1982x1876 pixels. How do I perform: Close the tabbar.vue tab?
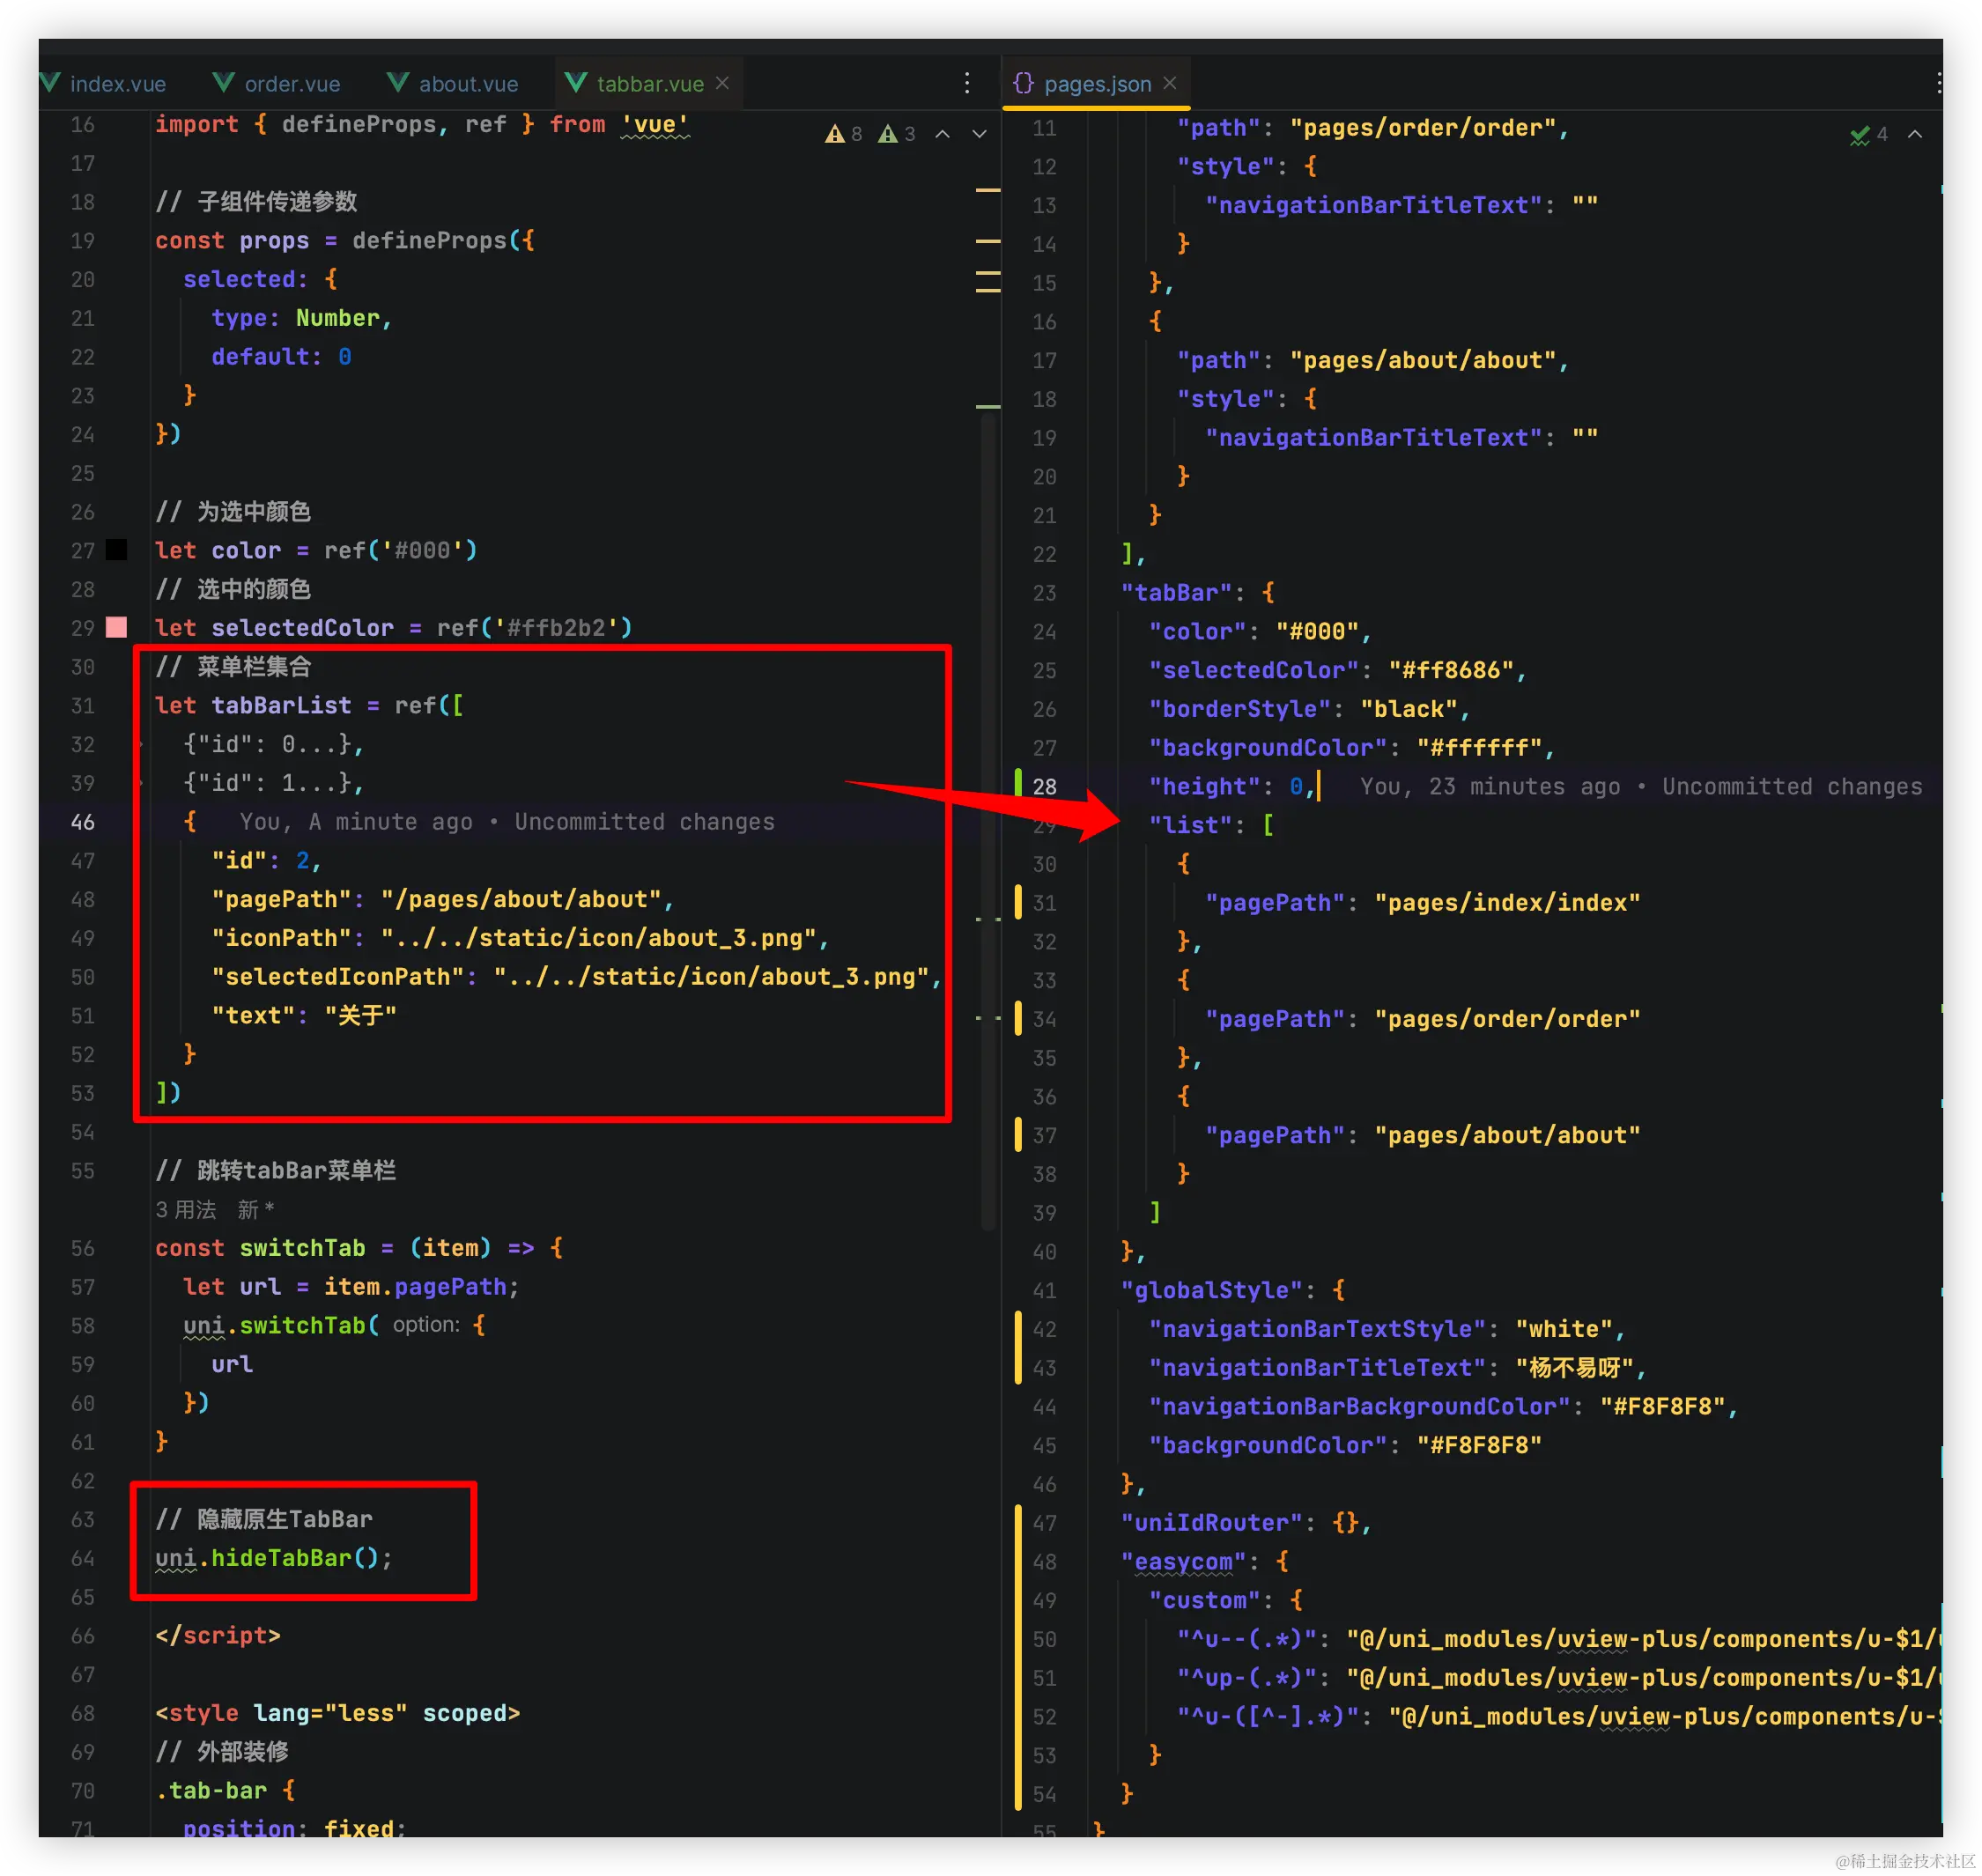click(723, 83)
